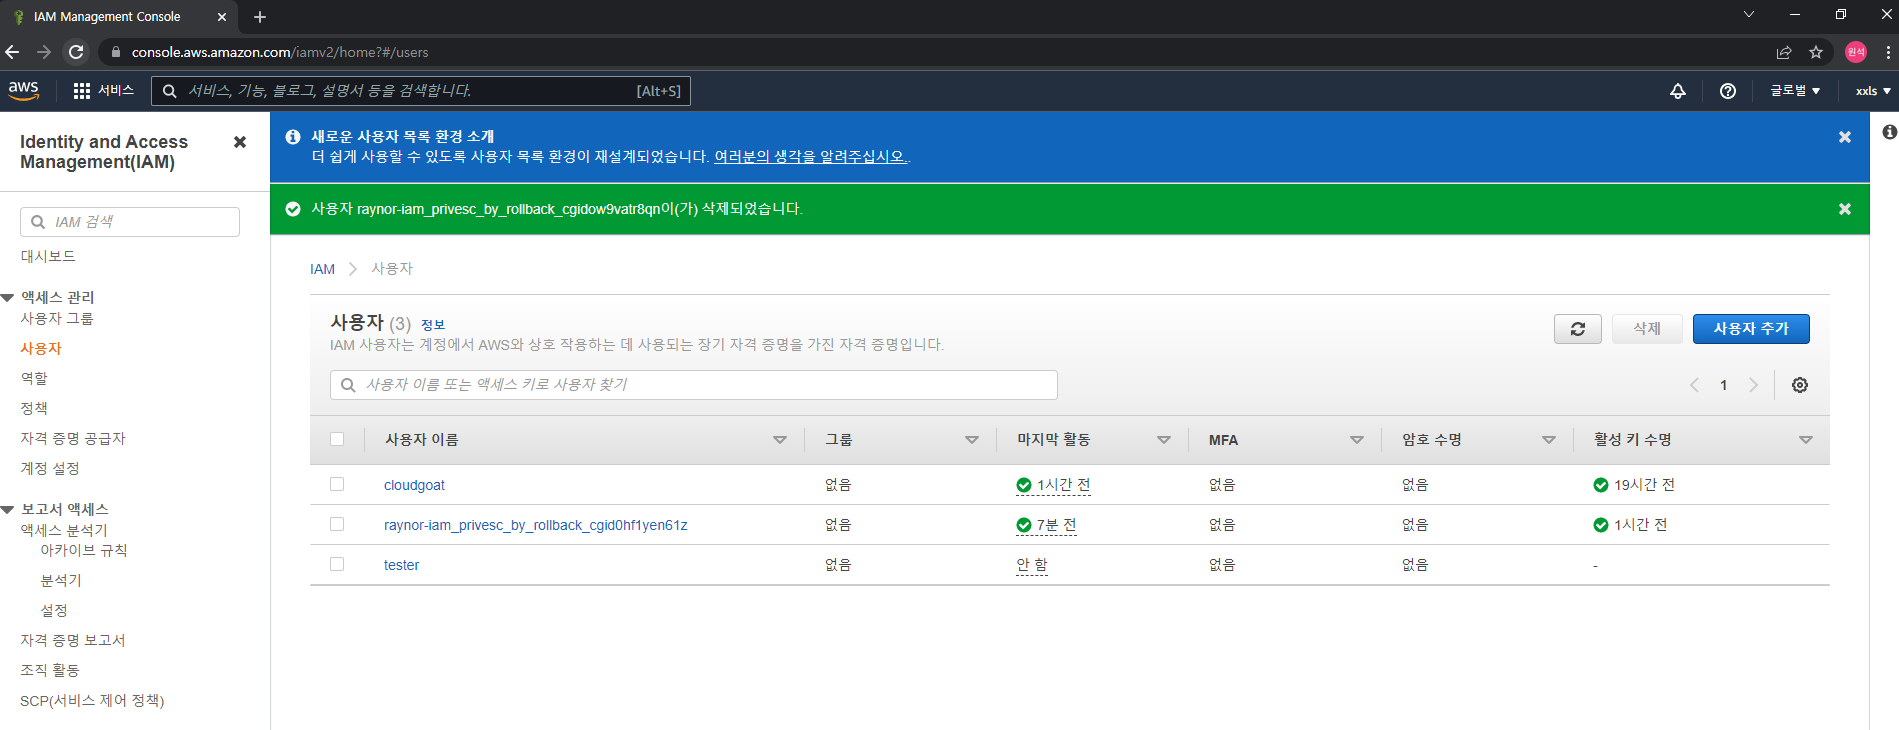Click the AWS logo home icon
Screen dimensions: 1899x730
point(23,90)
